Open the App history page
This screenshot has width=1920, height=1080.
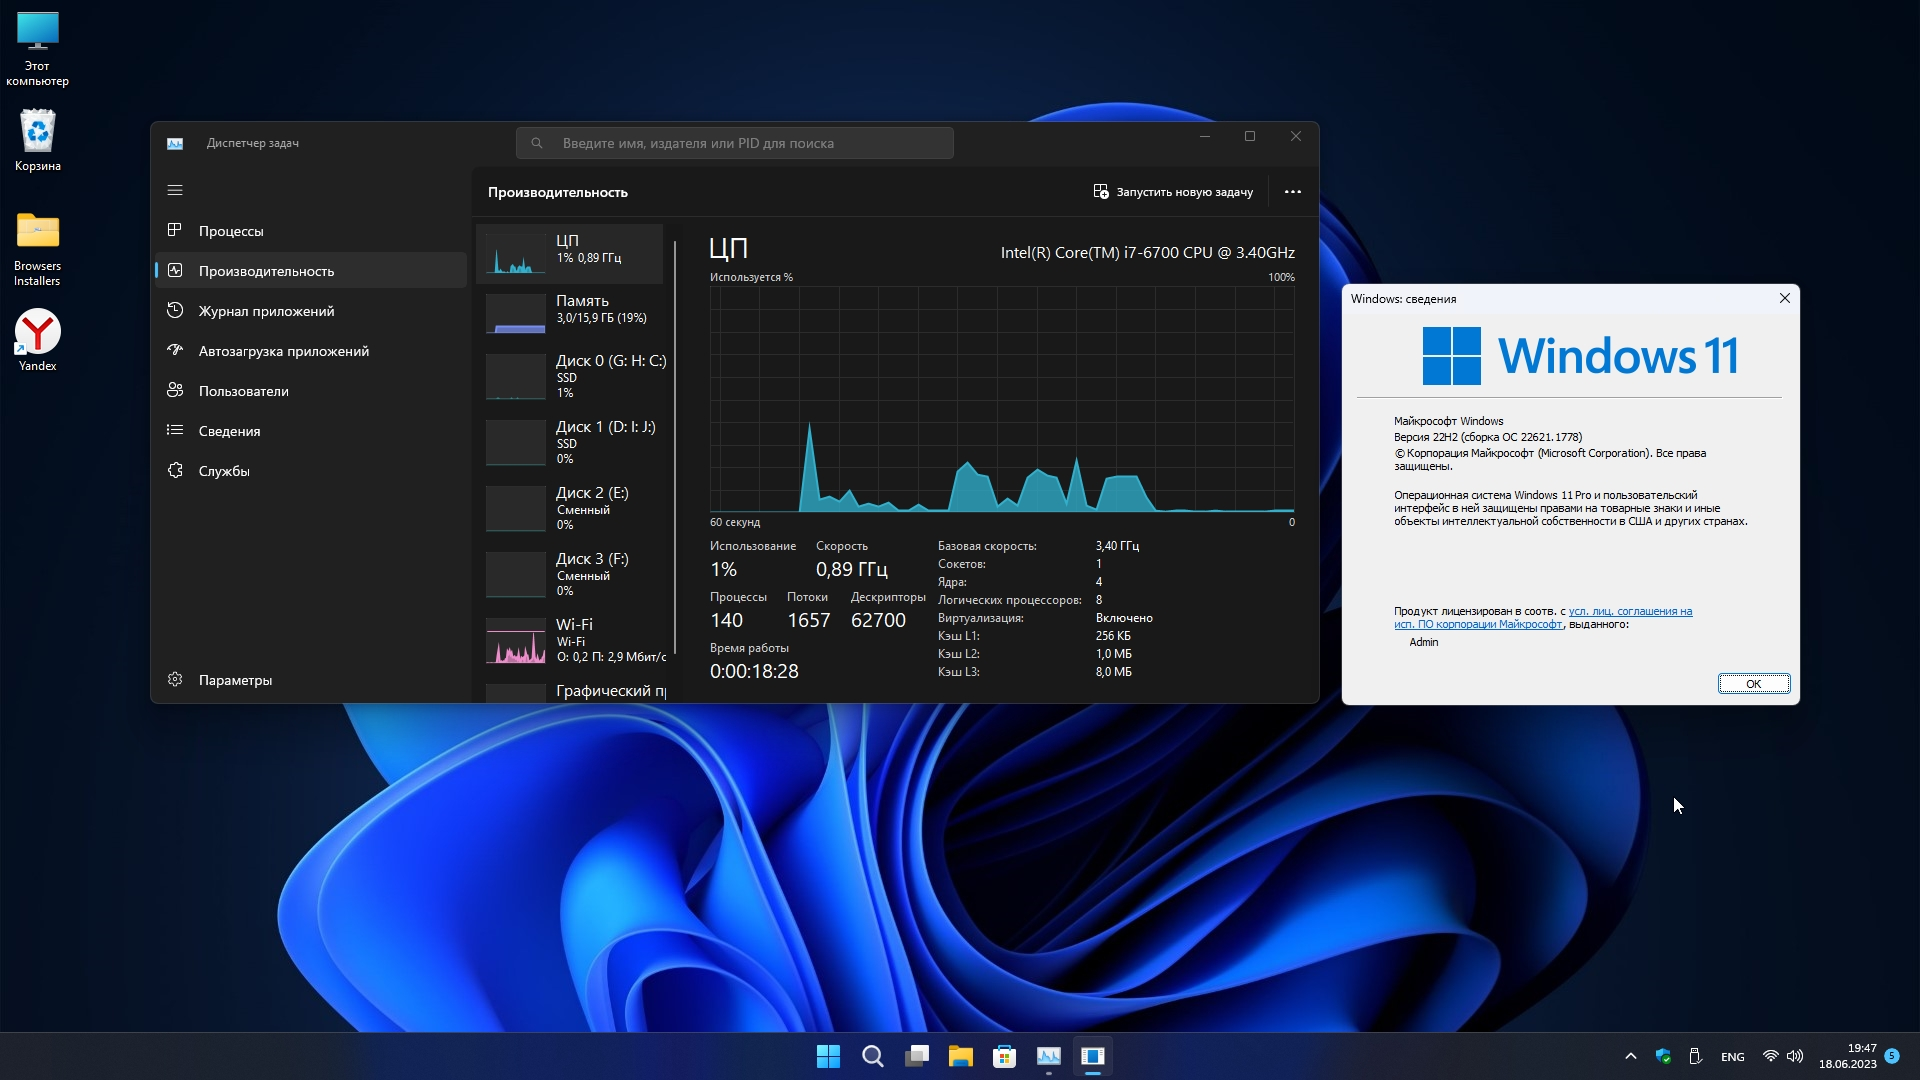266,311
